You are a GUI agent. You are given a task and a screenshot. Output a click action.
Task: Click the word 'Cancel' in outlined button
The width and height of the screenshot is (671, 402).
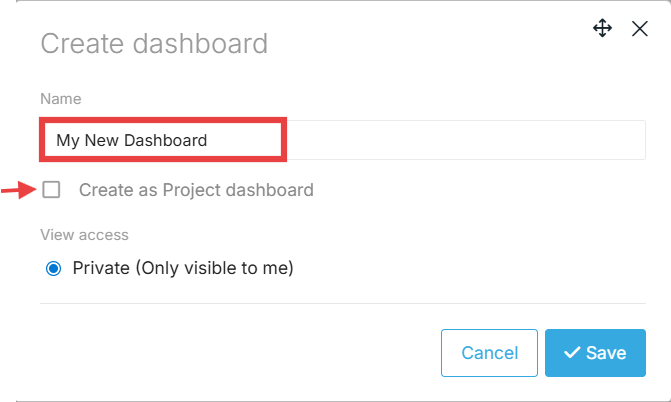coord(490,353)
